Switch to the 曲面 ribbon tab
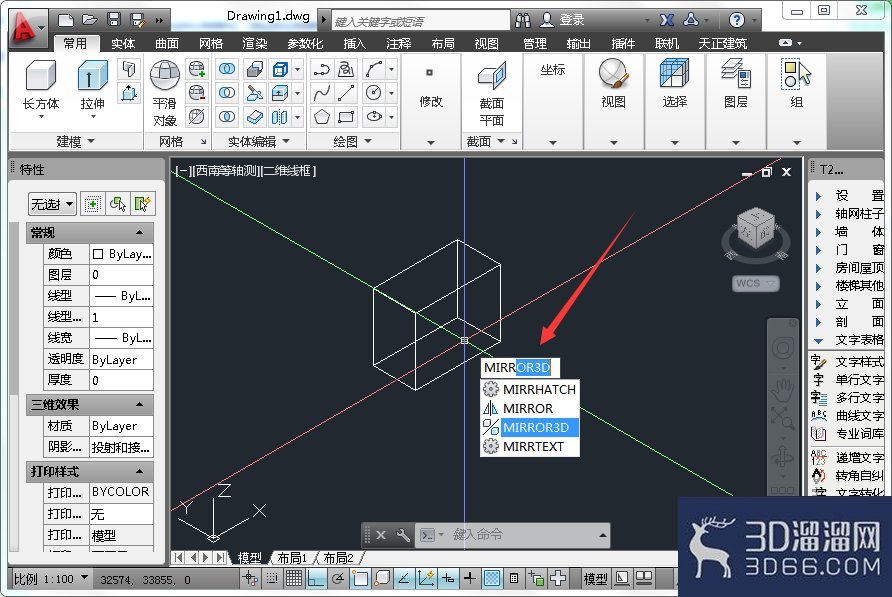 [x=167, y=43]
